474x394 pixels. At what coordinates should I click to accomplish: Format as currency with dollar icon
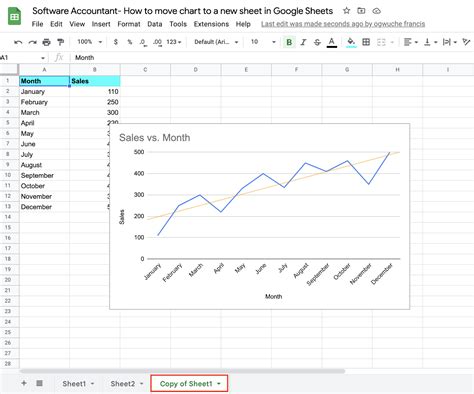[116, 42]
